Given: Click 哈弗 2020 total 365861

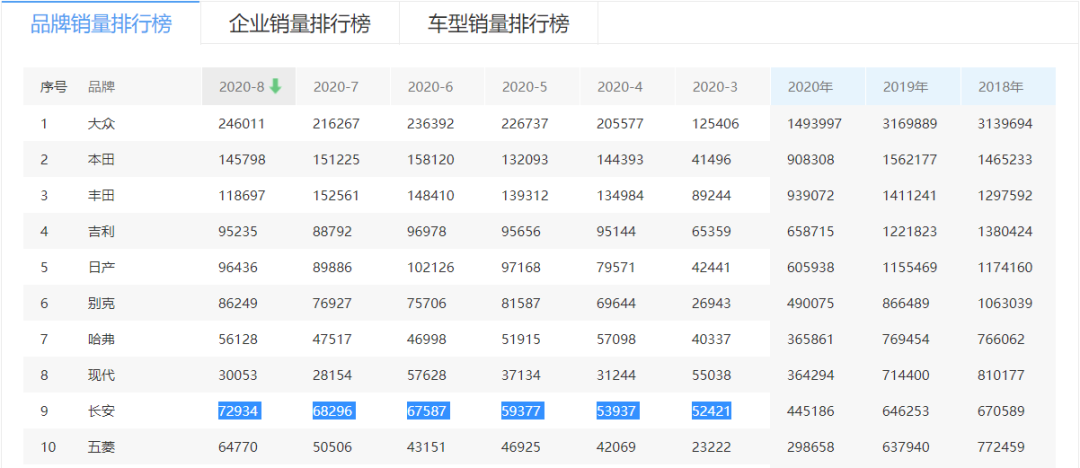Looking at the screenshot, I should 811,339.
